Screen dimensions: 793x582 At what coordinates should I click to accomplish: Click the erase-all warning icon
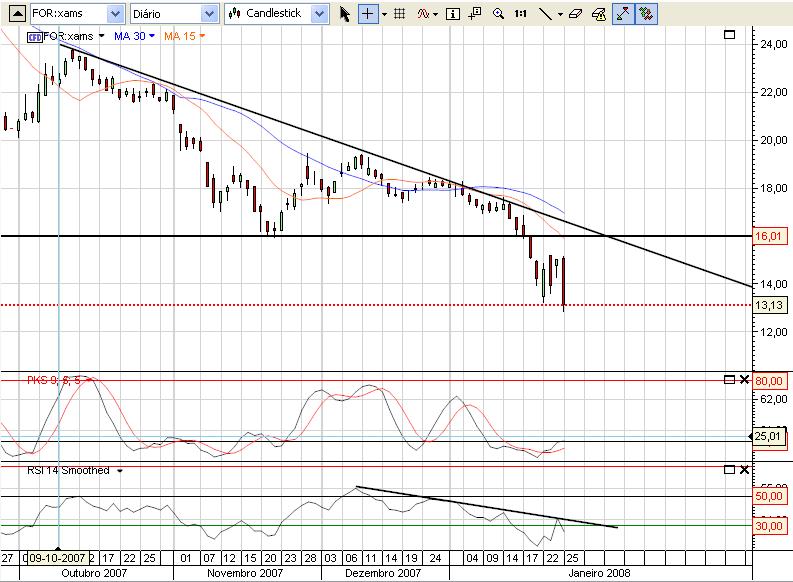click(599, 14)
